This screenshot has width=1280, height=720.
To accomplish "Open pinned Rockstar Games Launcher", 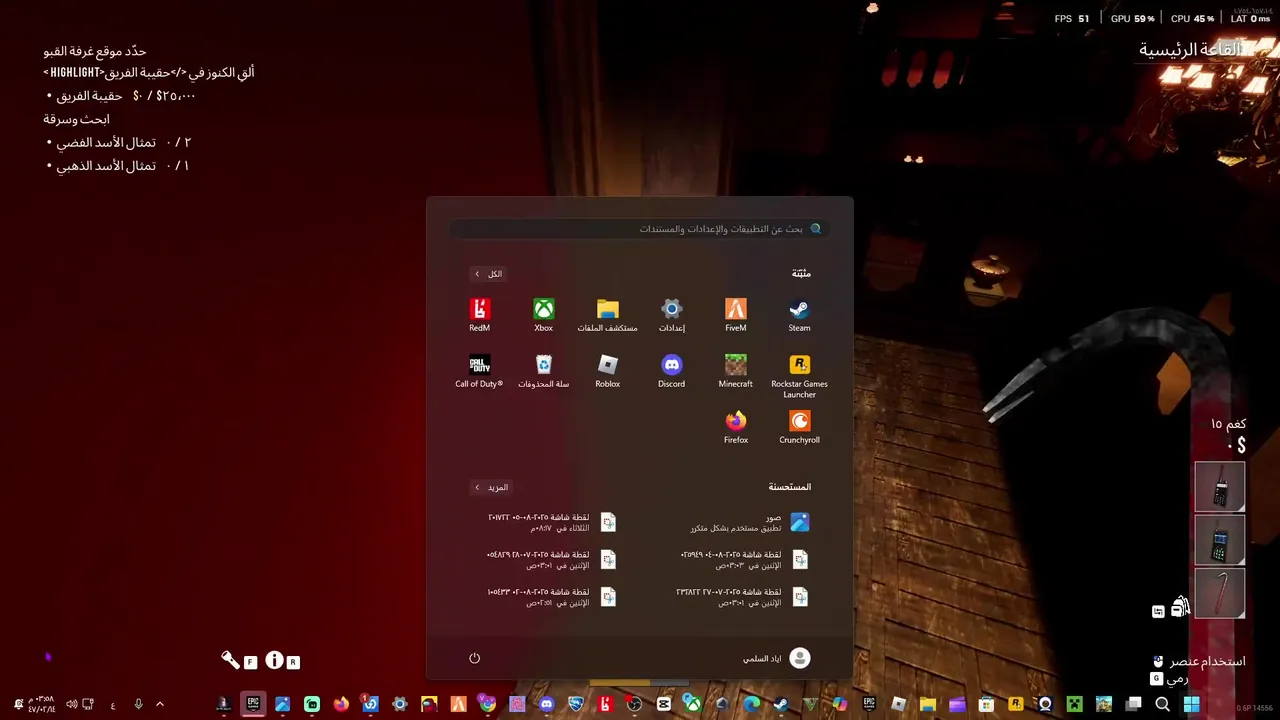I will pos(799,376).
